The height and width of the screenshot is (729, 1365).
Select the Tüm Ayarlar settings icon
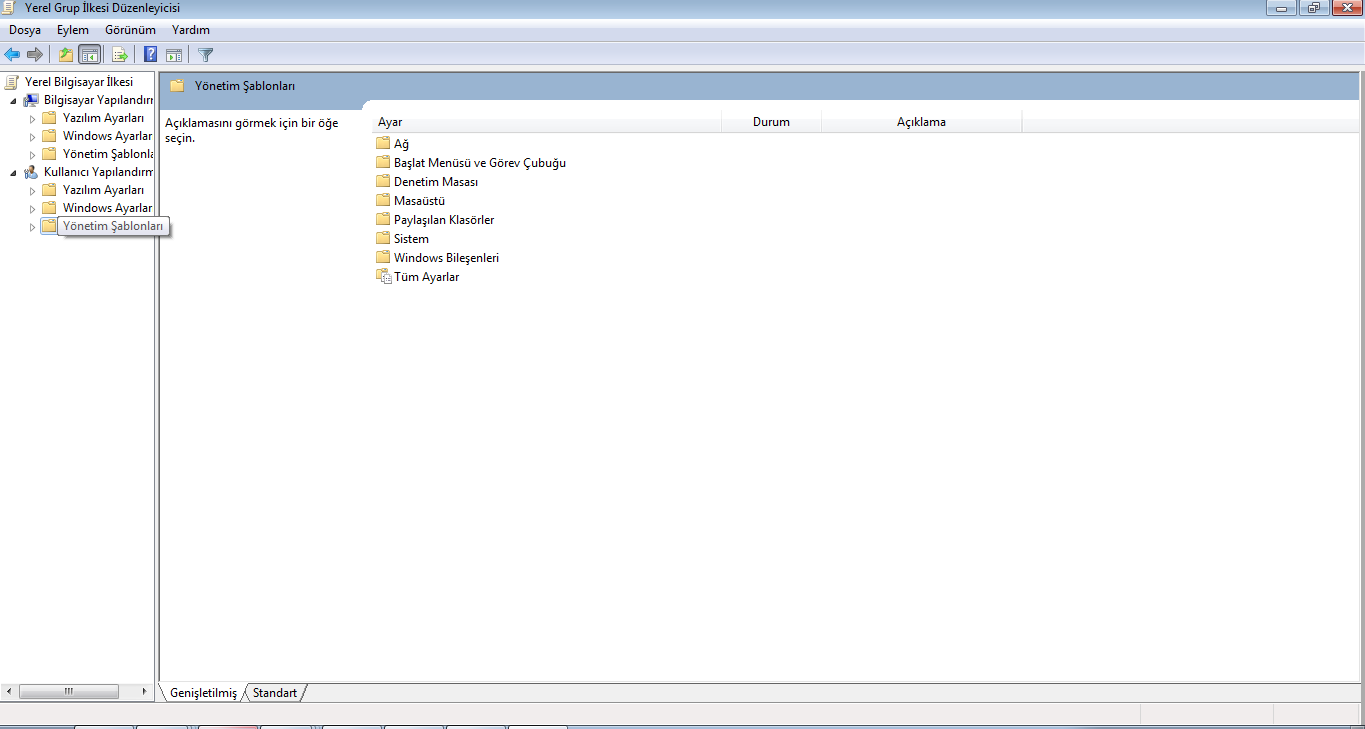pyautogui.click(x=383, y=277)
